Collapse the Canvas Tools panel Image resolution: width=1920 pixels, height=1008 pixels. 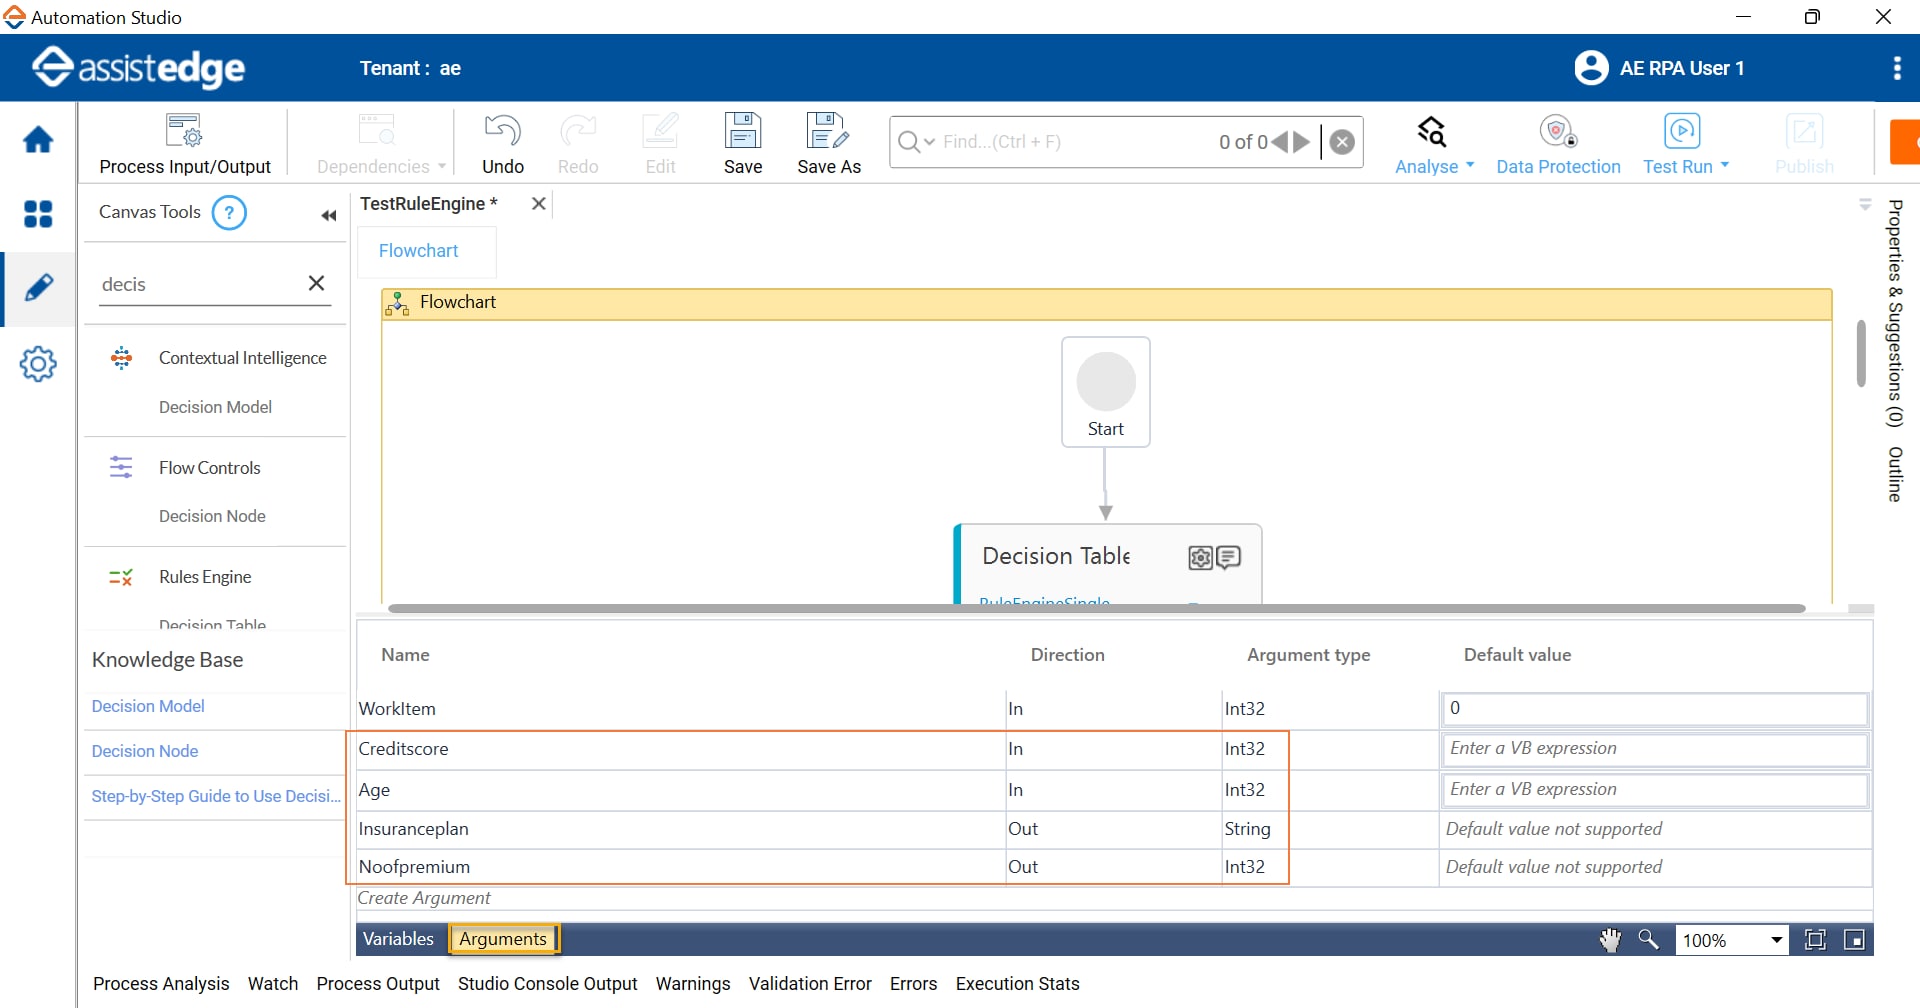[328, 215]
